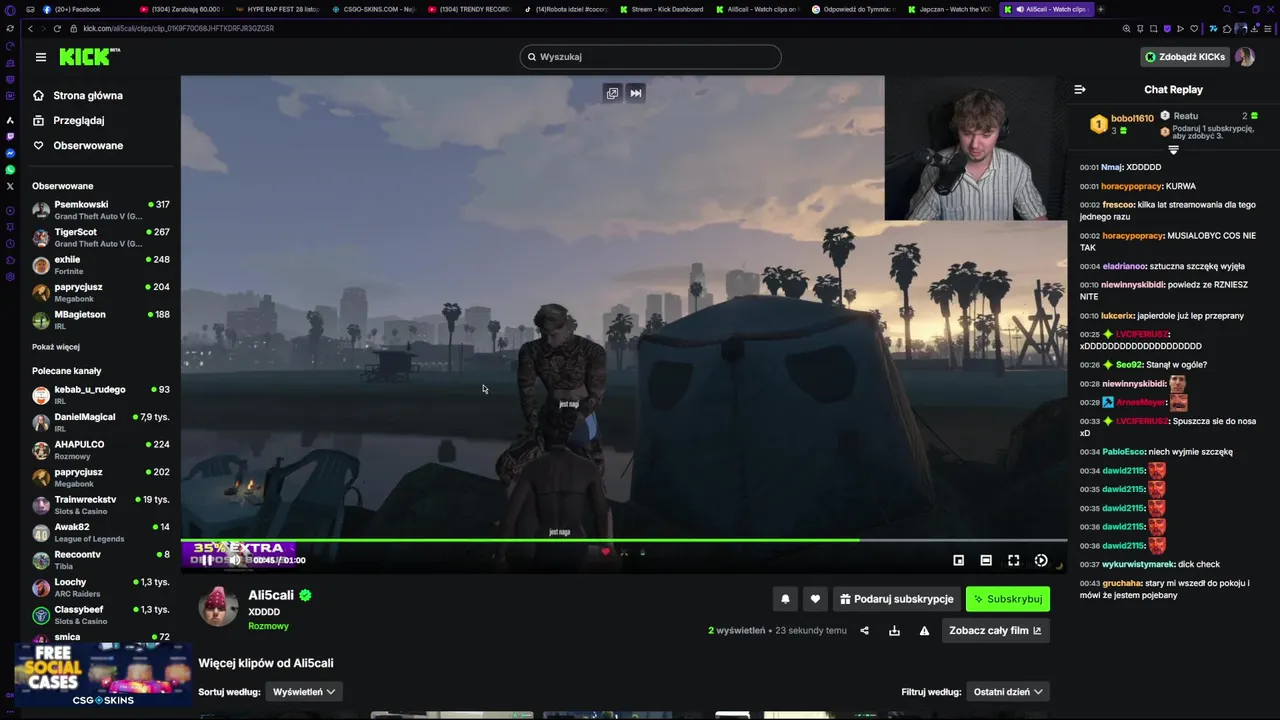This screenshot has height=720, width=1280.
Task: Click bobol1610 top gifter entry
Action: [x=1122, y=124]
